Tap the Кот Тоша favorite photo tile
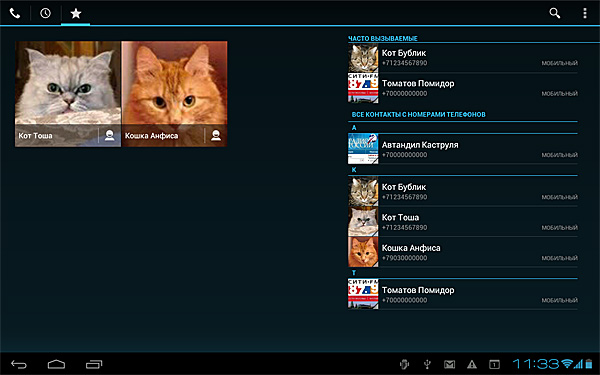 click(x=68, y=94)
